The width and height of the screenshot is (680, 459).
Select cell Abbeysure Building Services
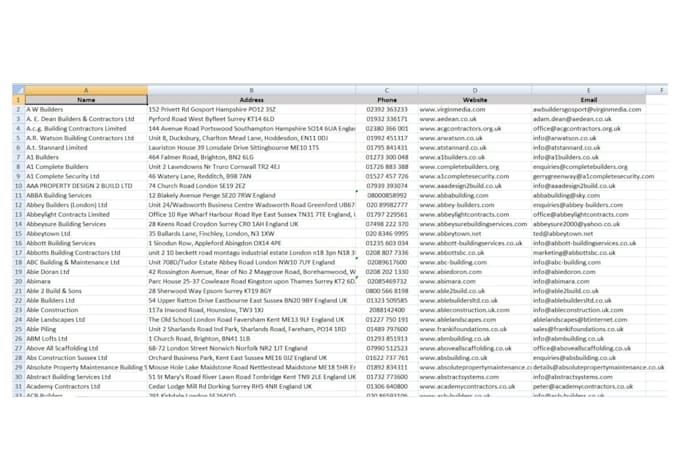click(86, 224)
